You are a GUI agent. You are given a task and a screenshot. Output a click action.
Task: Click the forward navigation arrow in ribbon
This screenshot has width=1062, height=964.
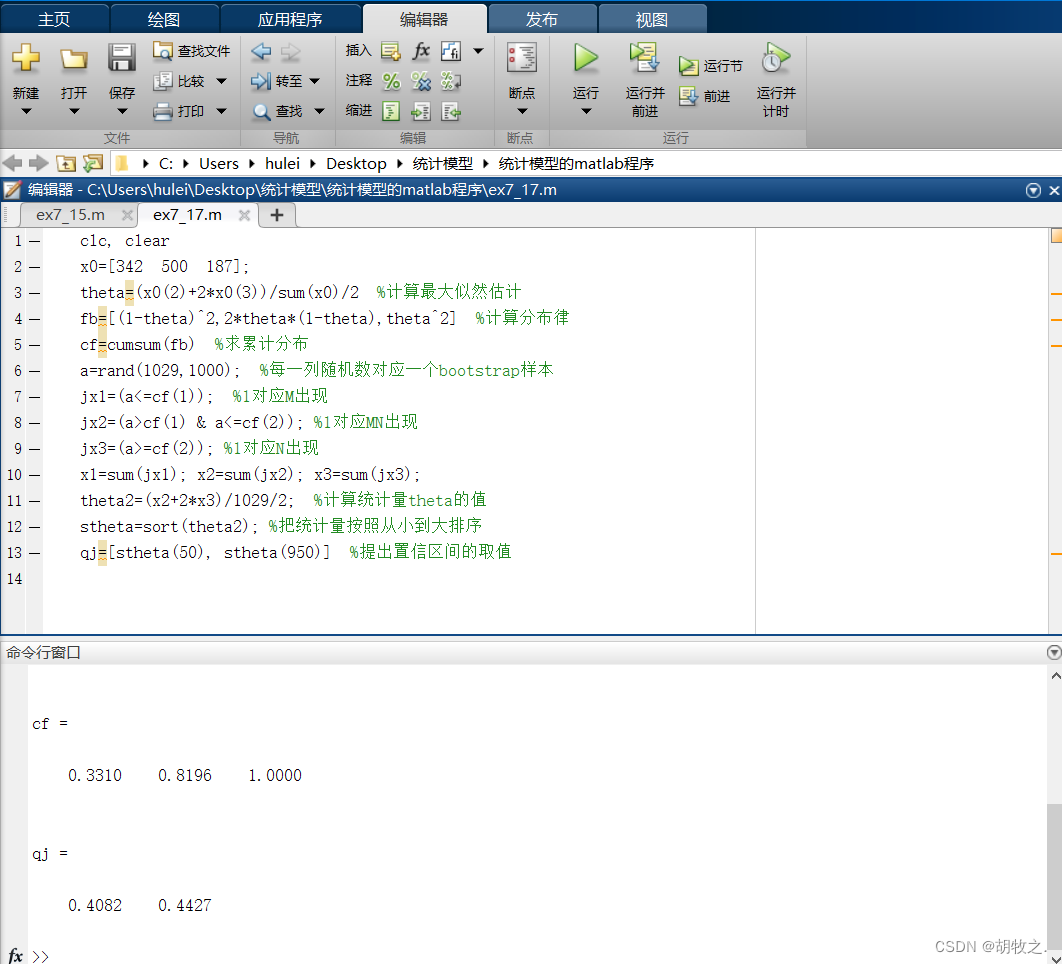pos(291,51)
